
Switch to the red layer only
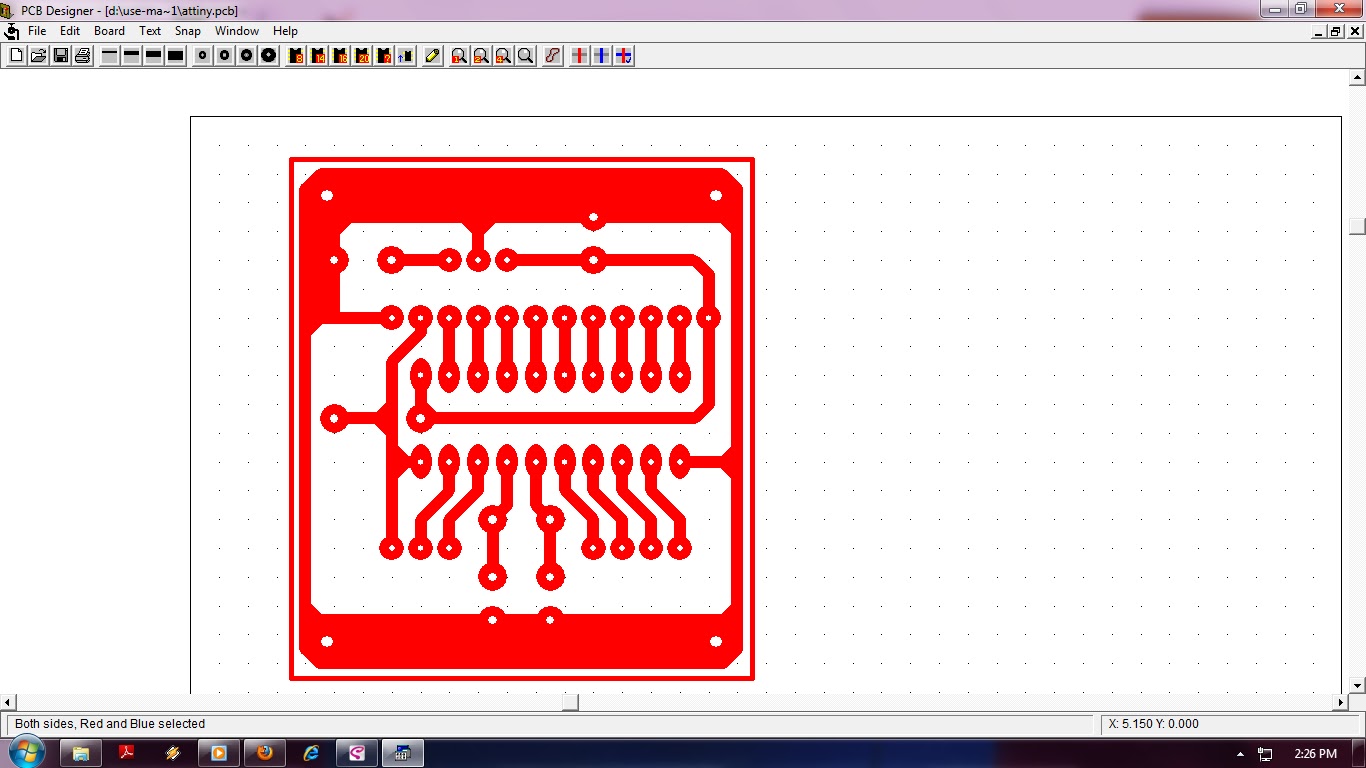pyautogui.click(x=579, y=56)
